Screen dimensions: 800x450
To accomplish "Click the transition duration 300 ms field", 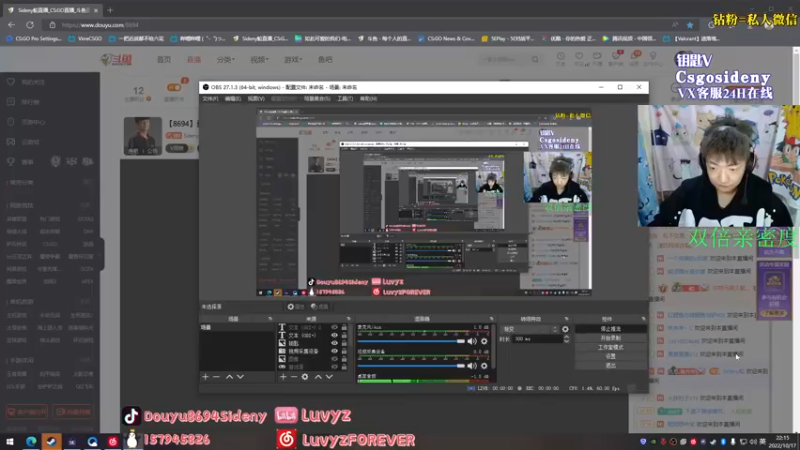I will (537, 339).
